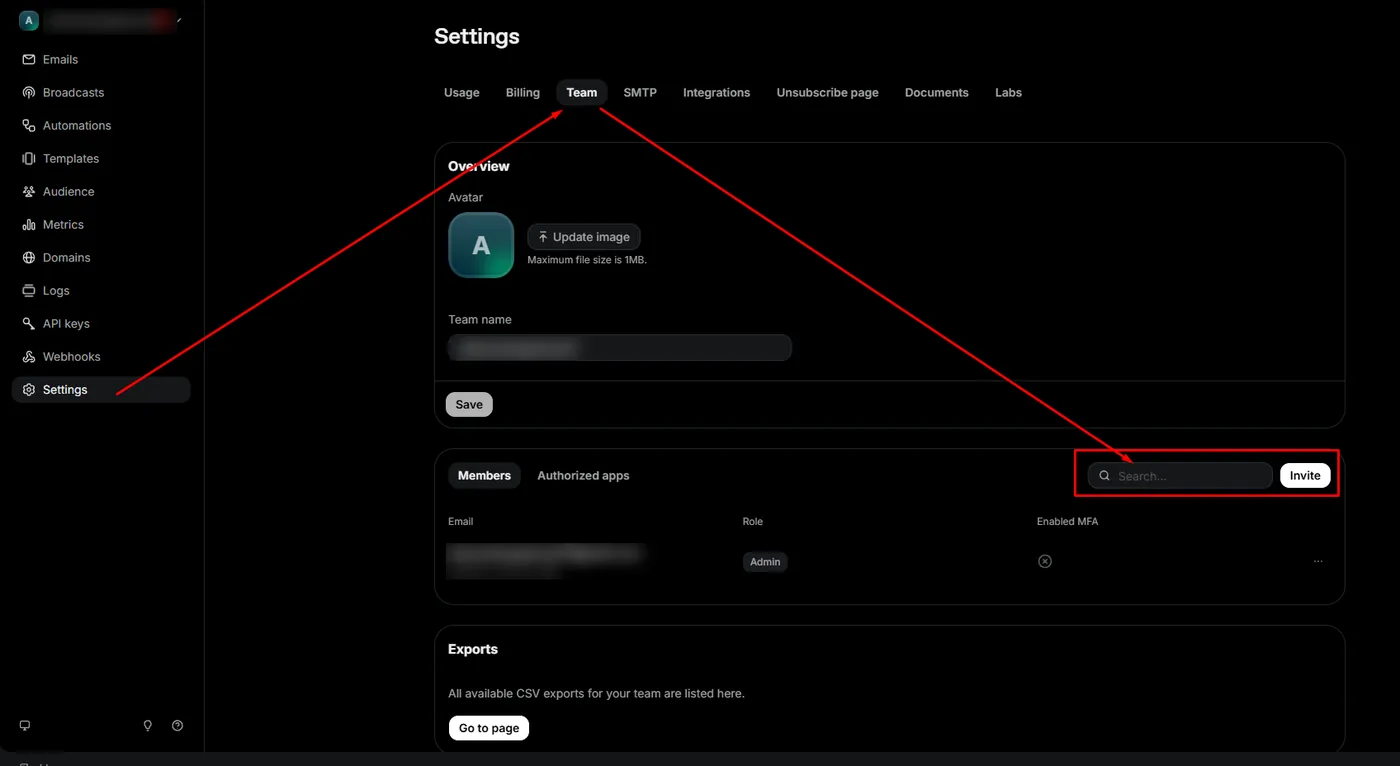Click Go to page under Exports
Image resolution: width=1400 pixels, height=766 pixels.
(x=489, y=728)
